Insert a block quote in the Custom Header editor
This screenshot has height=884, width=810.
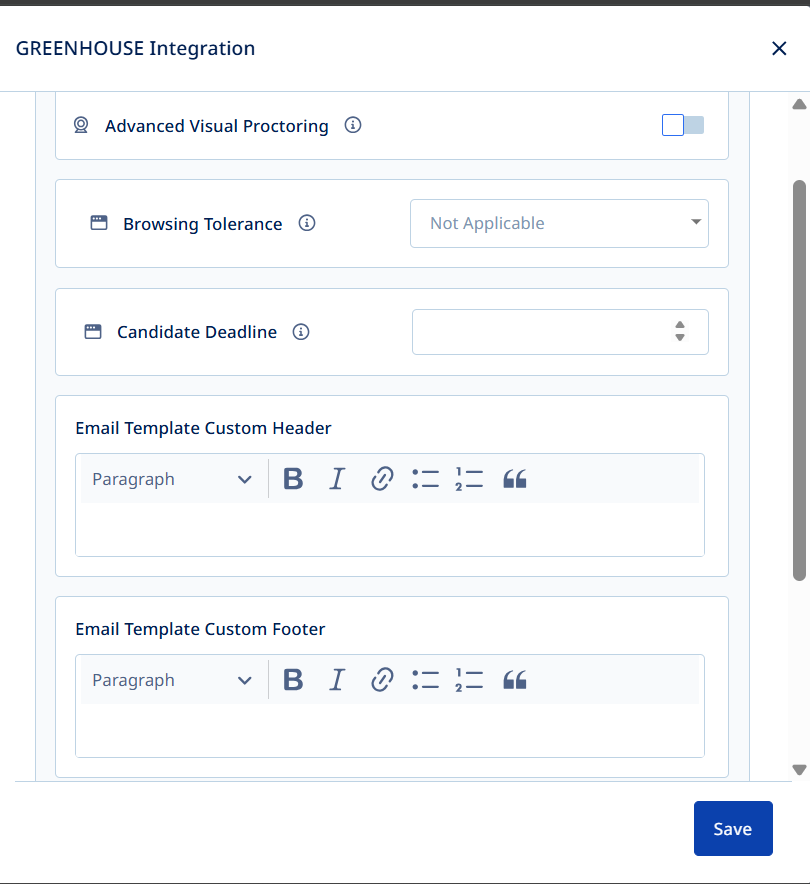tap(515, 479)
